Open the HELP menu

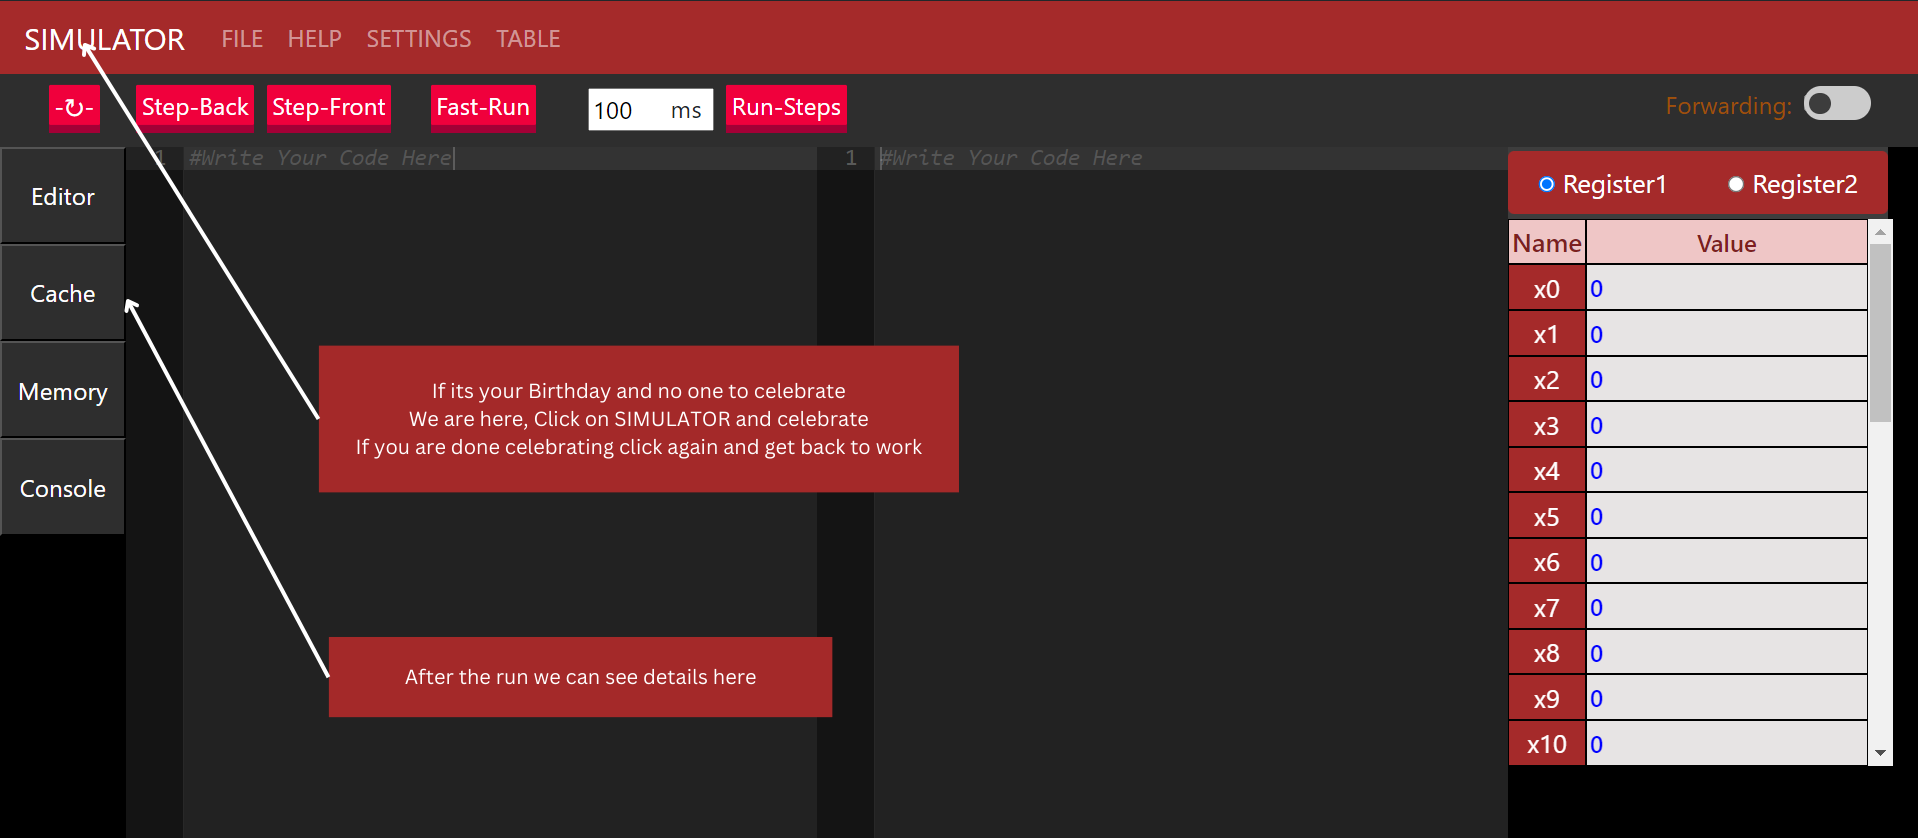(314, 39)
